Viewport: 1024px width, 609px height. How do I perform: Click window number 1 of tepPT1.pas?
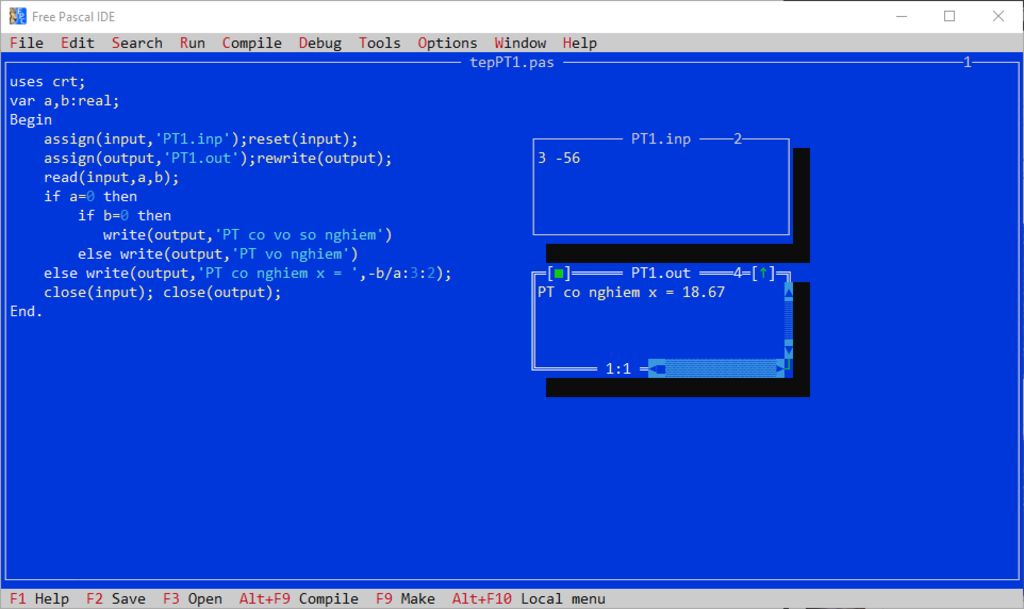coord(967,63)
